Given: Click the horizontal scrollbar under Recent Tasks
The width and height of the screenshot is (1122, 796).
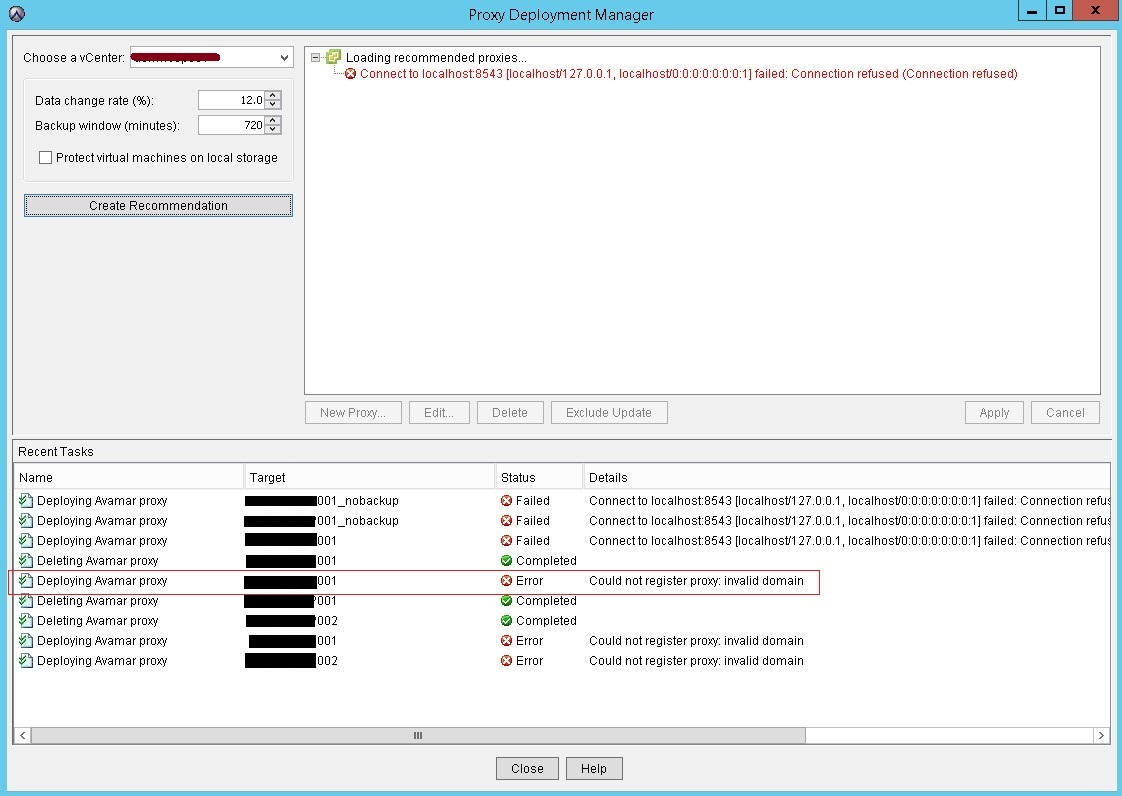Looking at the screenshot, I should (417, 735).
